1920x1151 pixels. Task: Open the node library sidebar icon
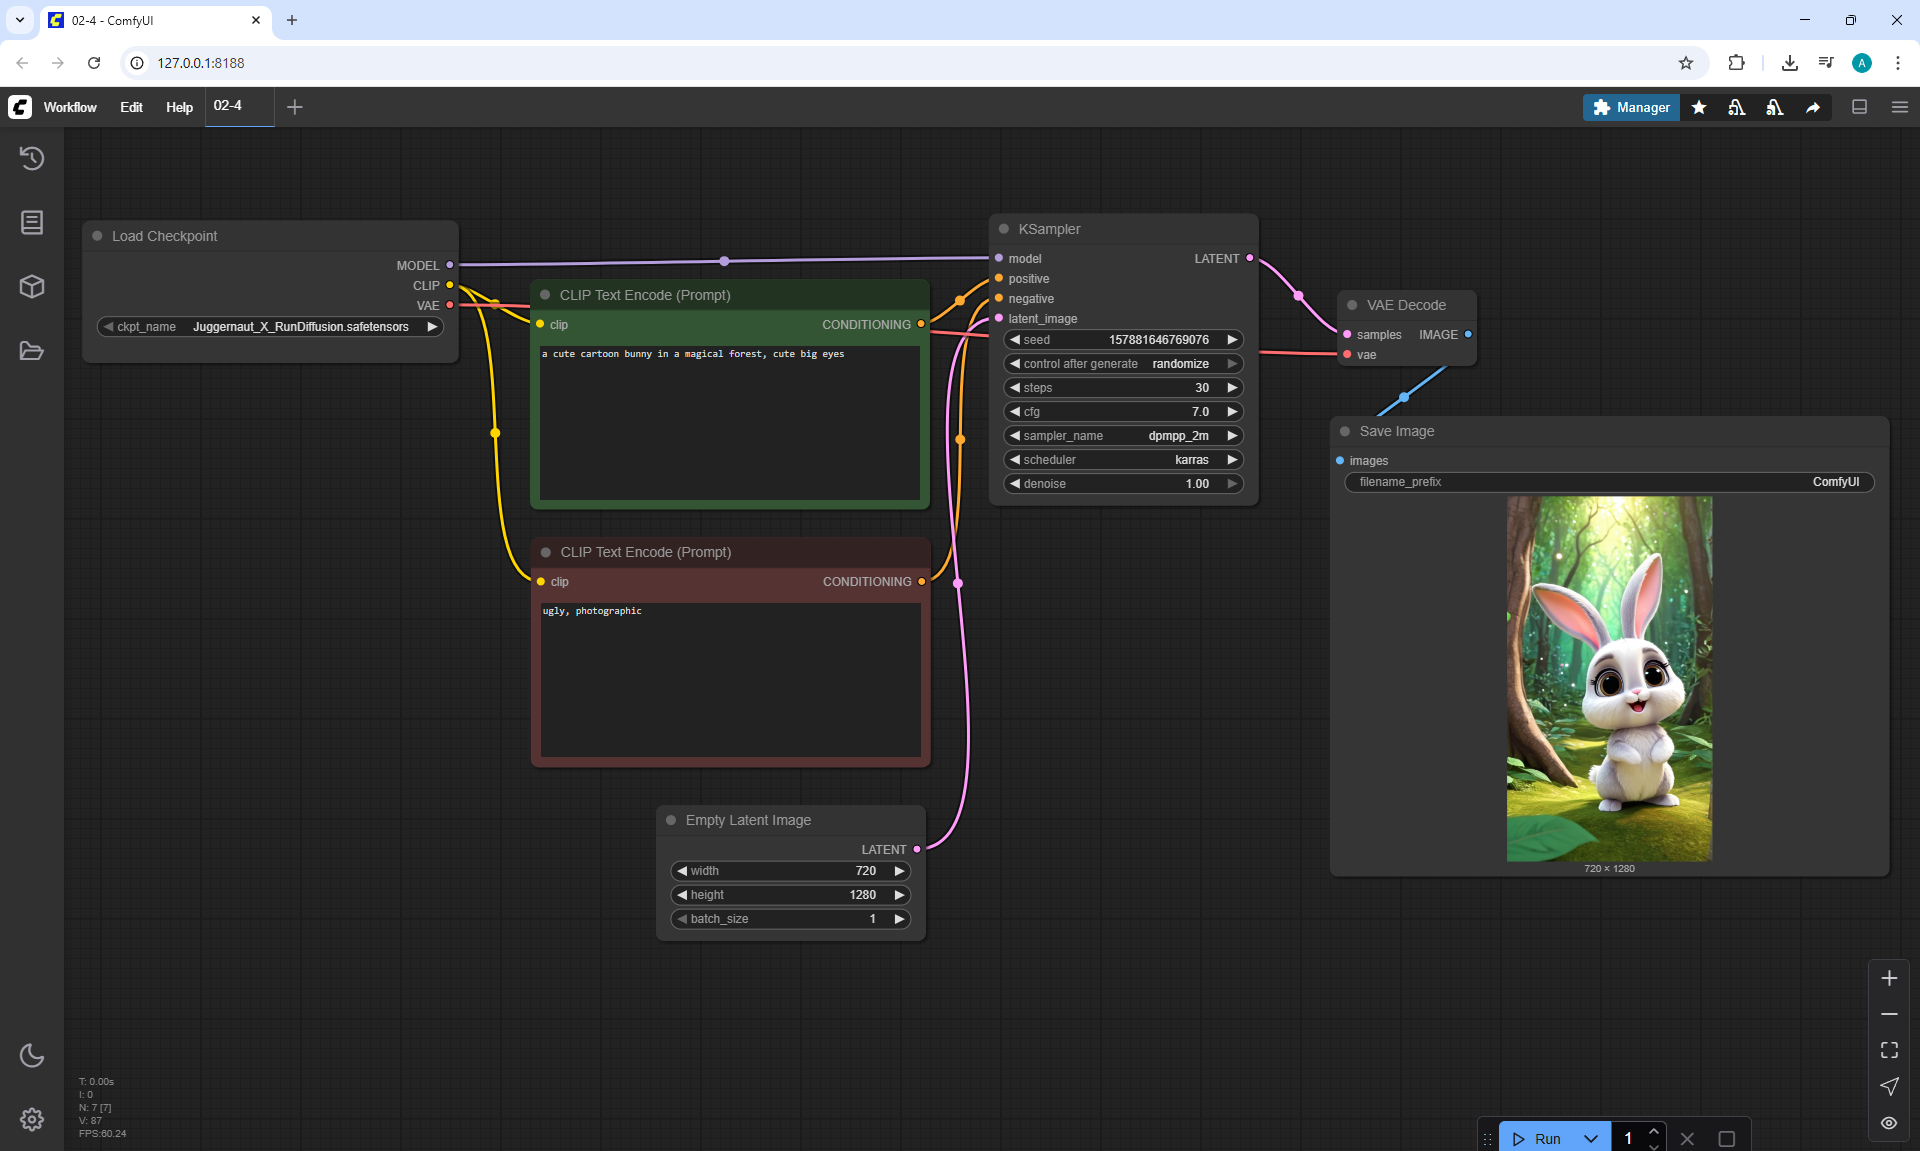tap(32, 222)
